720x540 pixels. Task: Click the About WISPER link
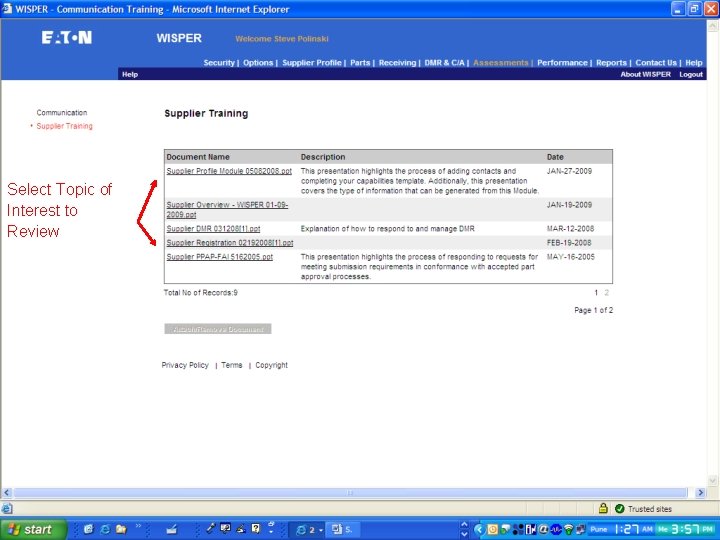point(646,74)
